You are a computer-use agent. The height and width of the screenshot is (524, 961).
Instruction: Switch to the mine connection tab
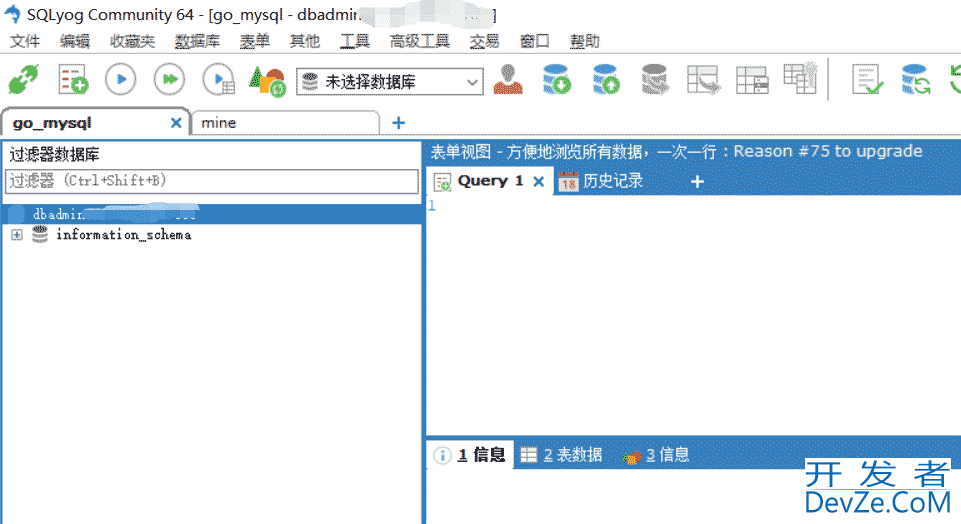[x=285, y=123]
